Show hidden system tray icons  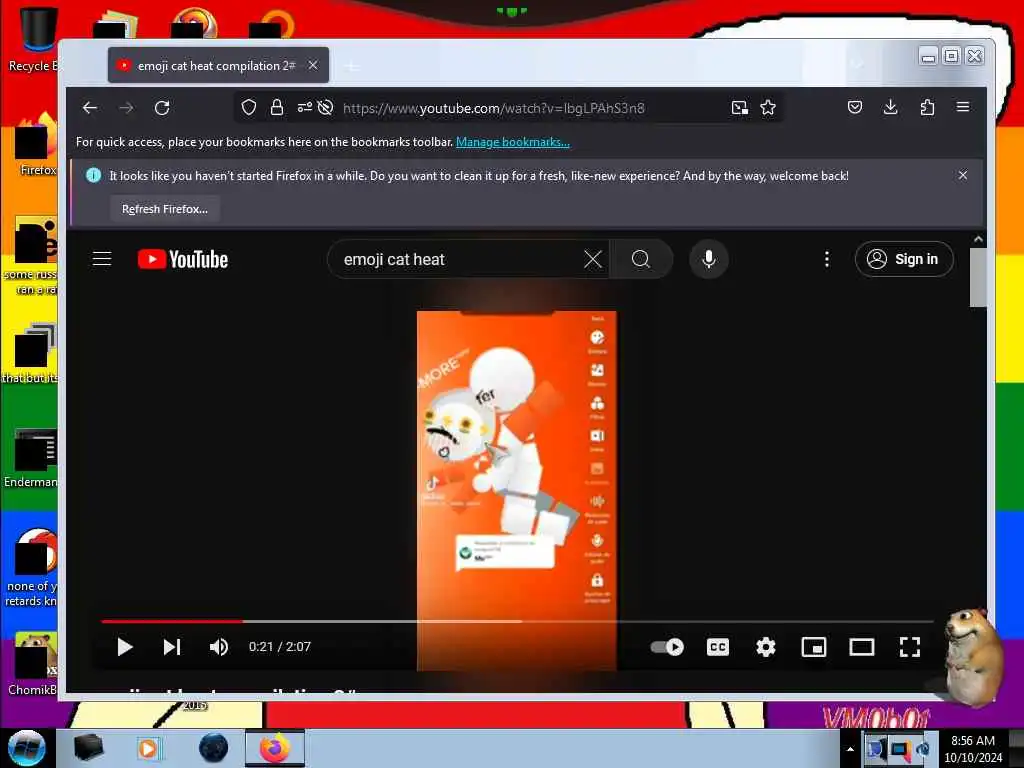pyautogui.click(x=850, y=749)
